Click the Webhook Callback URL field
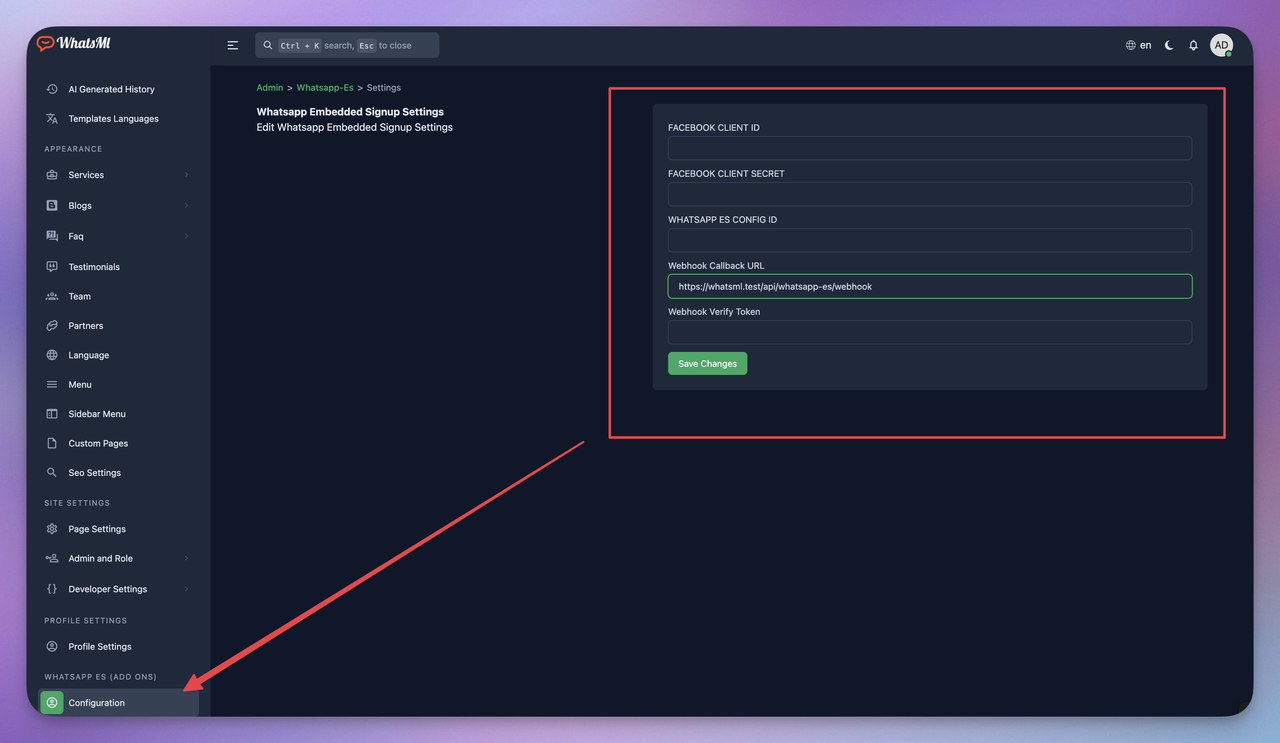 [x=930, y=286]
